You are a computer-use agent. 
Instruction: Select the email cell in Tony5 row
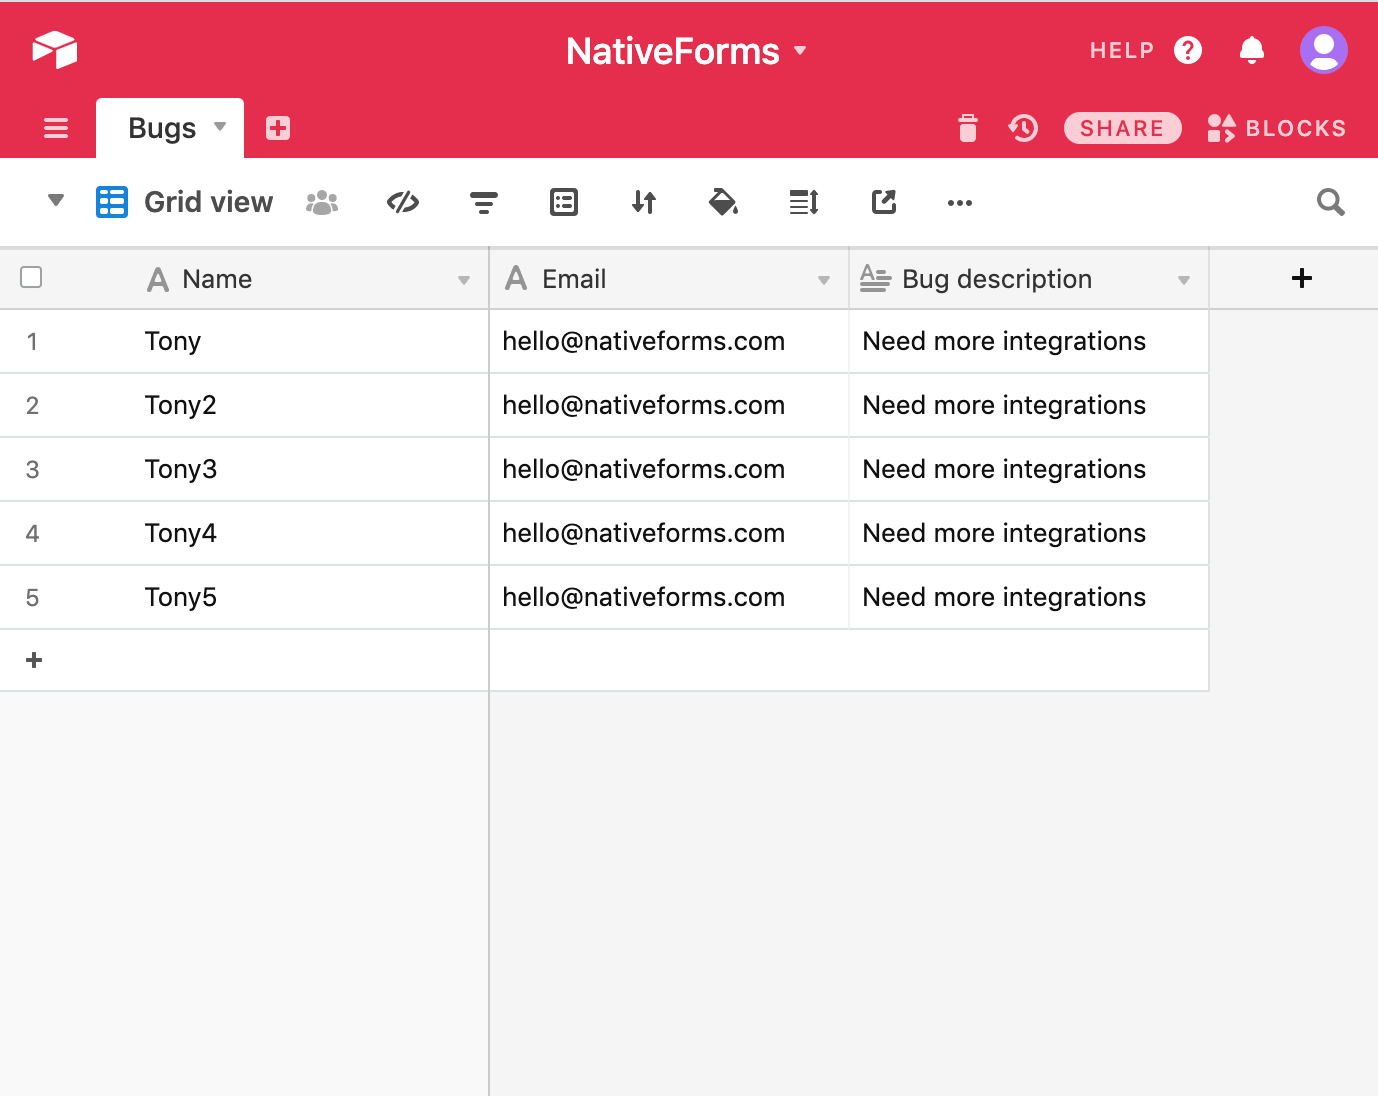(669, 597)
